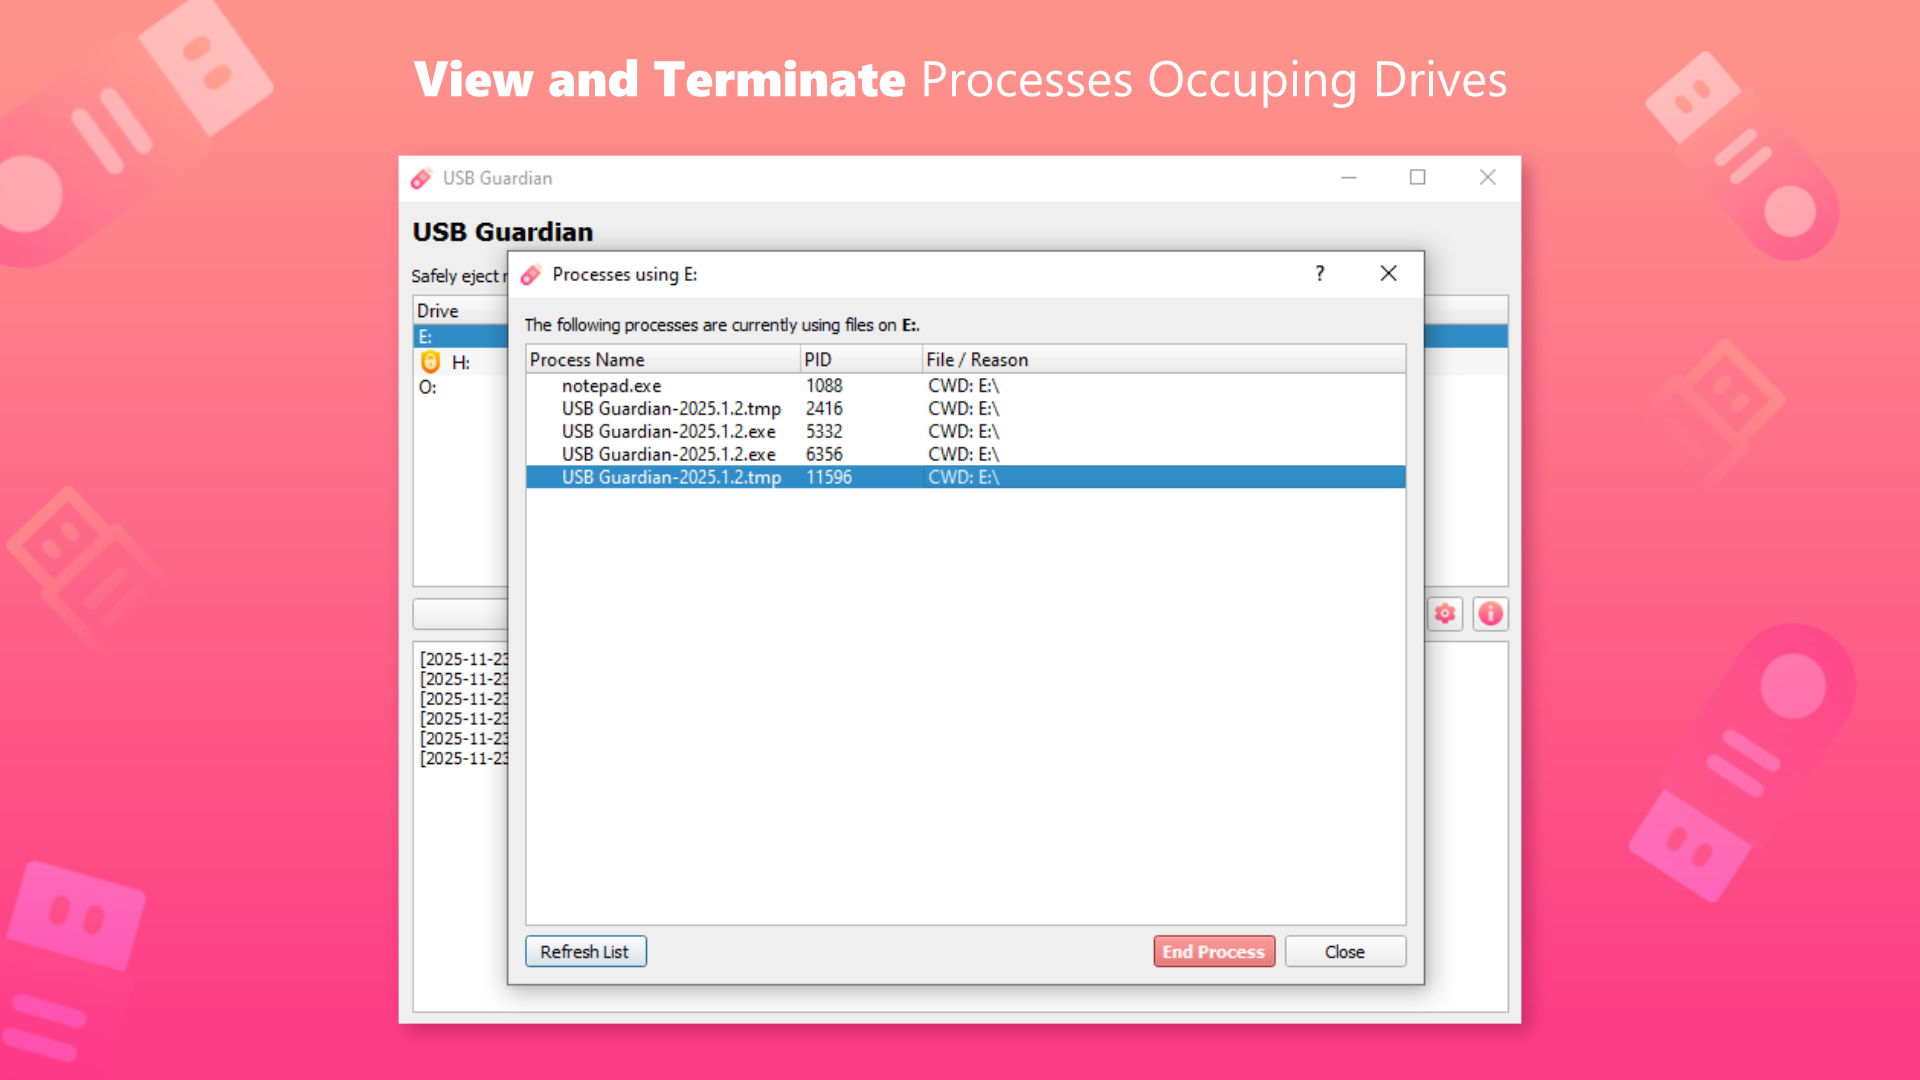Sort processes by the PID column header
Screen dimensions: 1920x1080
point(818,359)
